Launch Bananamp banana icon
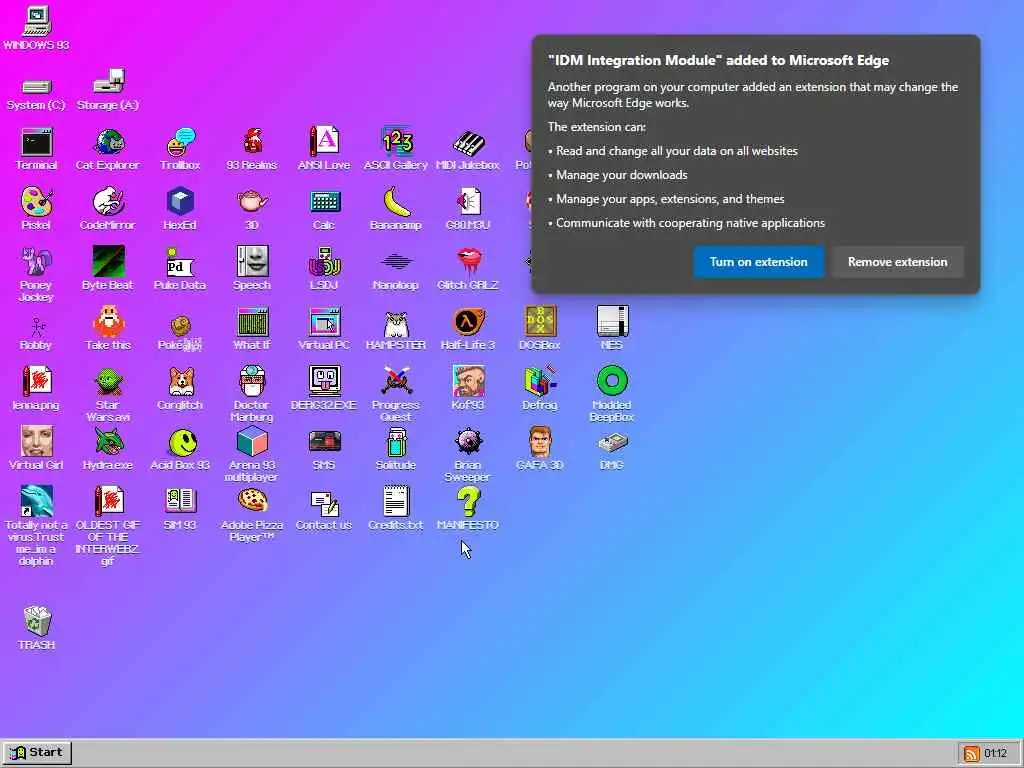This screenshot has height=768, width=1024. point(396,202)
